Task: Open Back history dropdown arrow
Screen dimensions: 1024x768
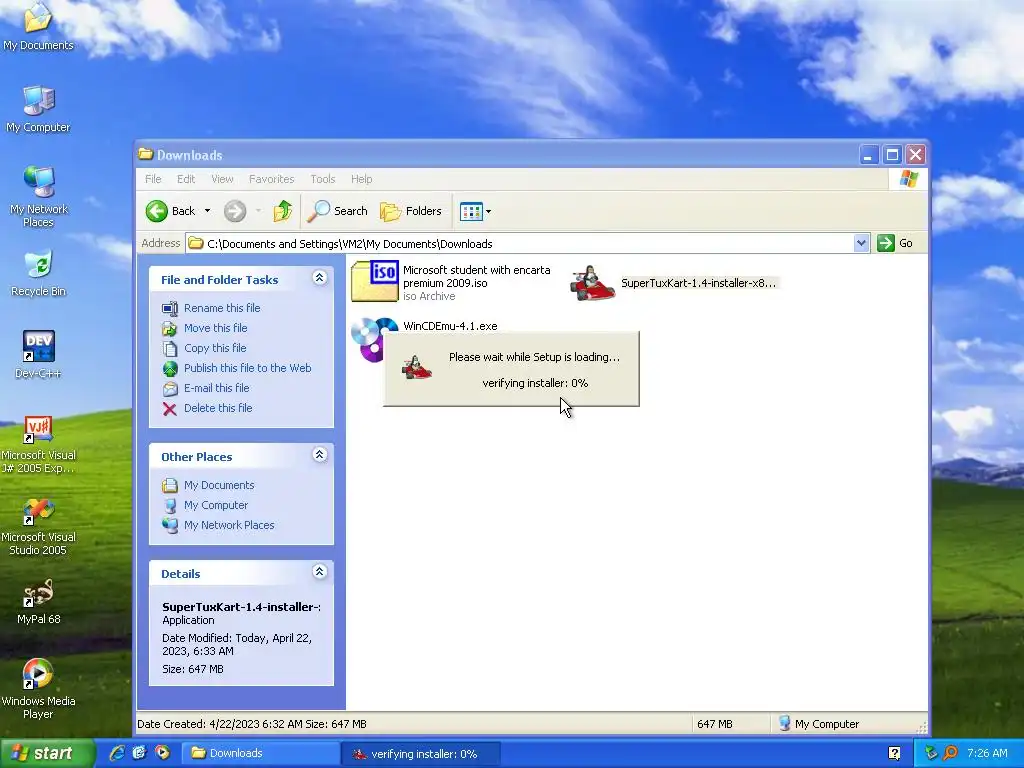Action: tap(207, 211)
